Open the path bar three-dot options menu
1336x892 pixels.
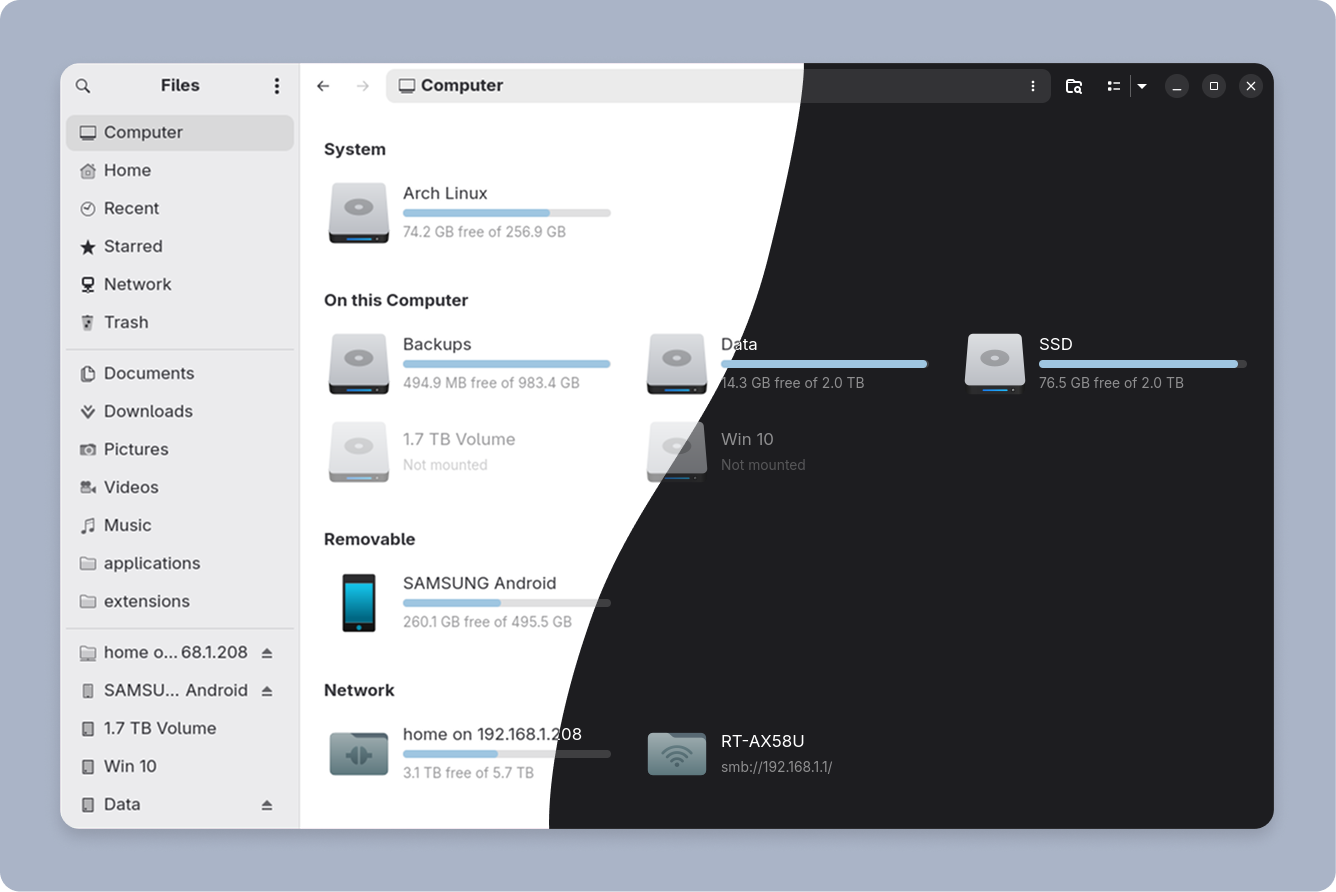click(x=1033, y=86)
